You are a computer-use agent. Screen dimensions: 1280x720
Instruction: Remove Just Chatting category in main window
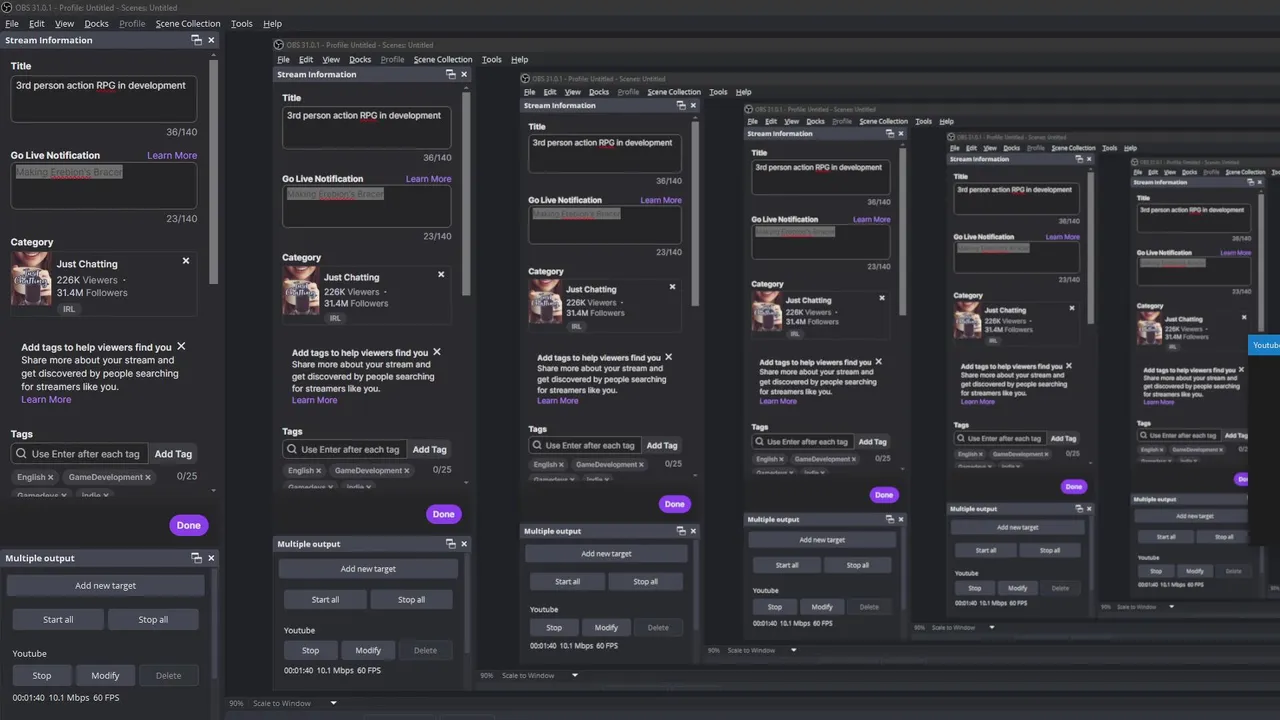[x=186, y=261]
